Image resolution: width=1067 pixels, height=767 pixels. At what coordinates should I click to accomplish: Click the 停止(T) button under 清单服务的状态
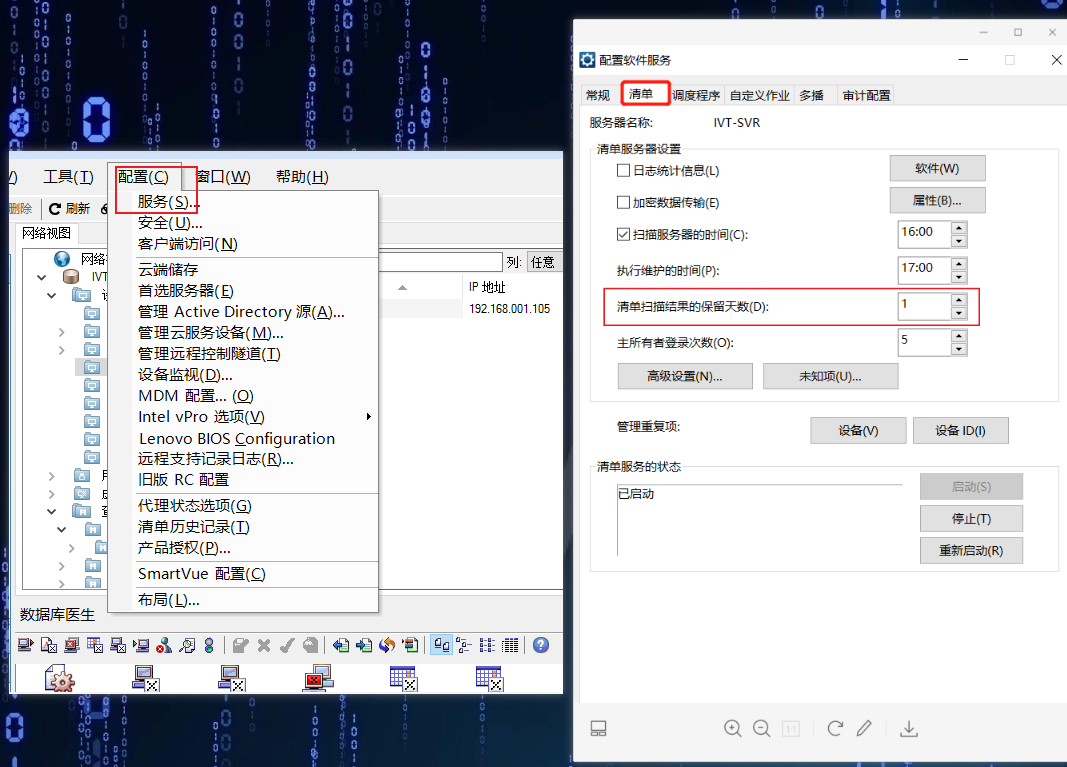971,518
